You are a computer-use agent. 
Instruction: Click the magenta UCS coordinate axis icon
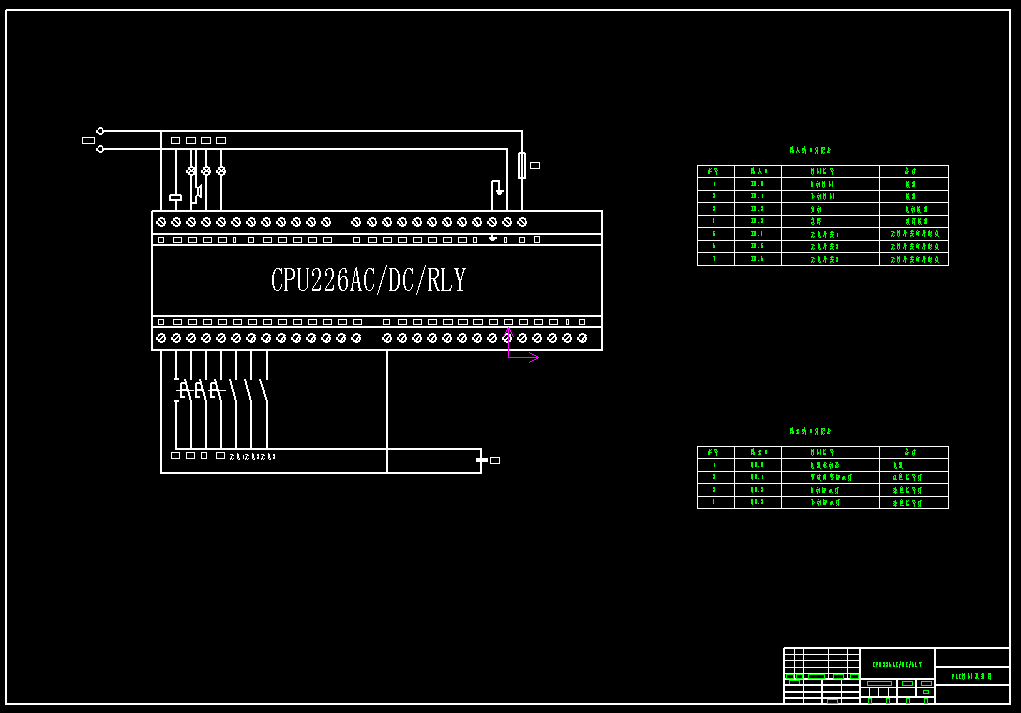523,344
